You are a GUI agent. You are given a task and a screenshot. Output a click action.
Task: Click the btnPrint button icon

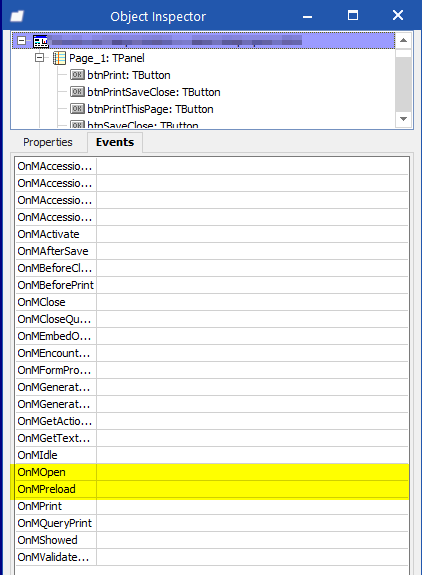tap(77, 75)
